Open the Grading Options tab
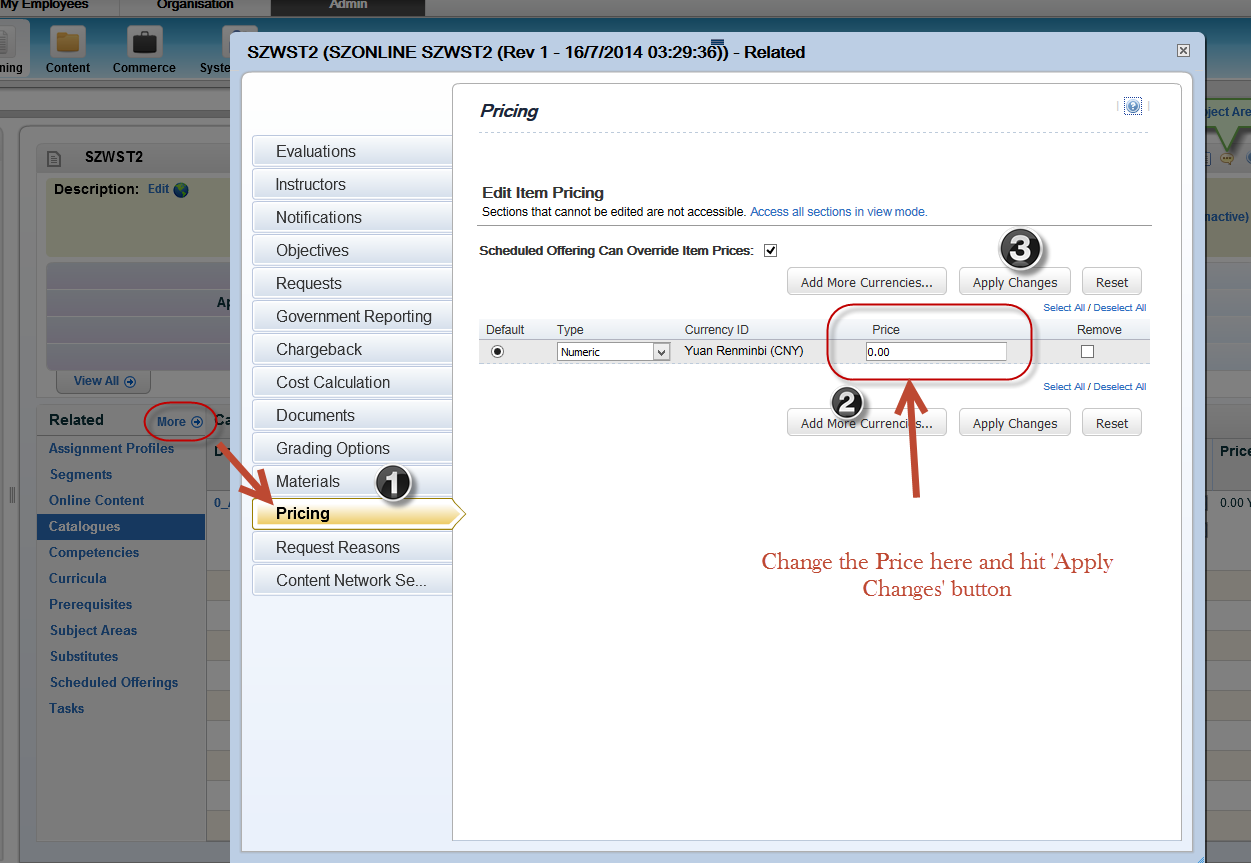This screenshot has width=1251, height=863. coord(352,448)
